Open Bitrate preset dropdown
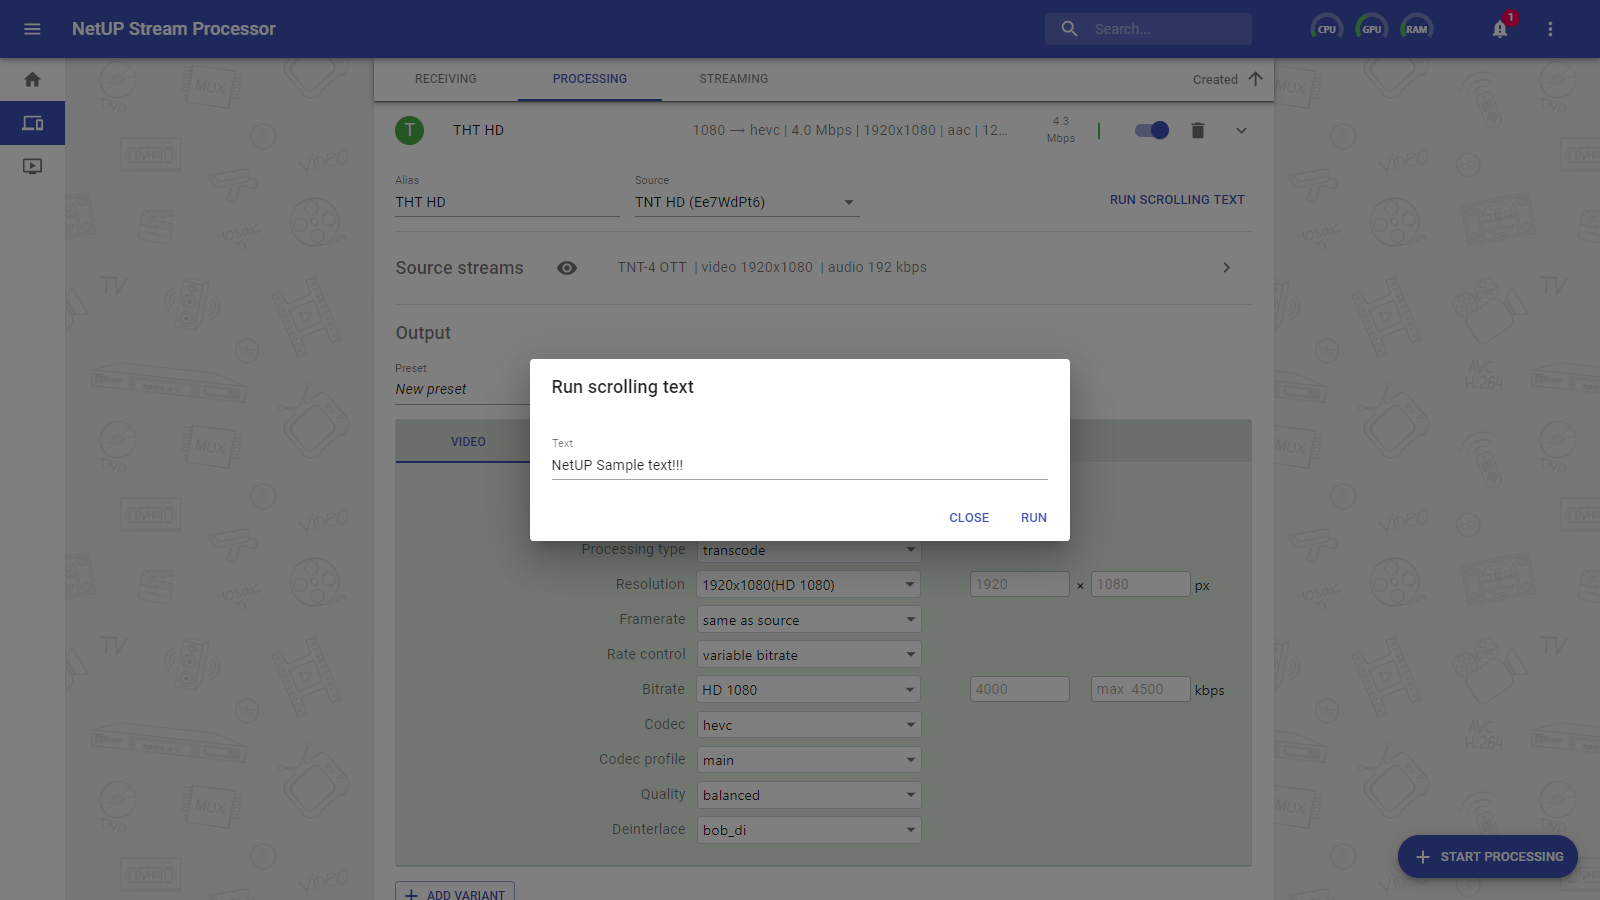 point(809,689)
